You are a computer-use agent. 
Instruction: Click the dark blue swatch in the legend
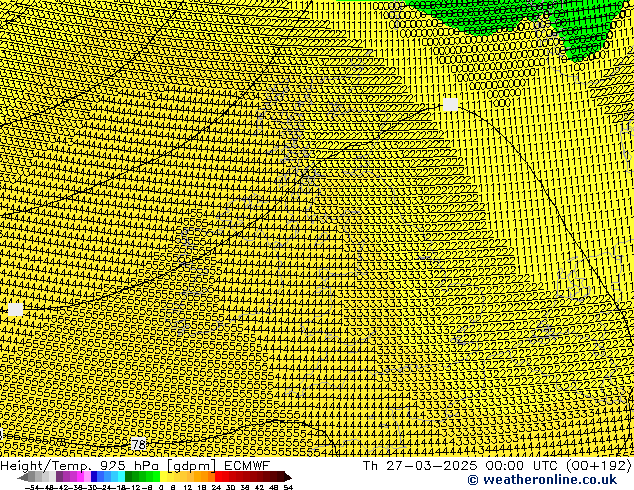94,476
